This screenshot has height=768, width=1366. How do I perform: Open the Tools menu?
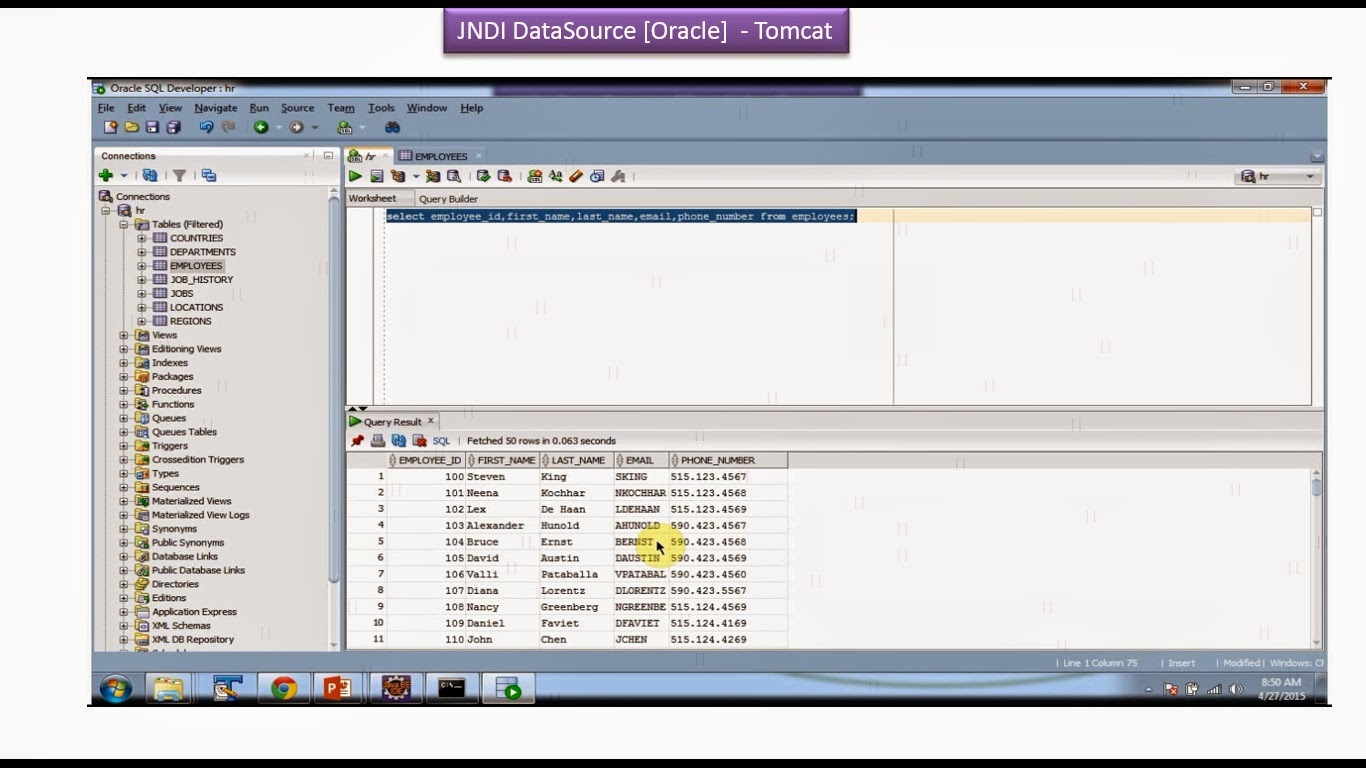(x=381, y=108)
